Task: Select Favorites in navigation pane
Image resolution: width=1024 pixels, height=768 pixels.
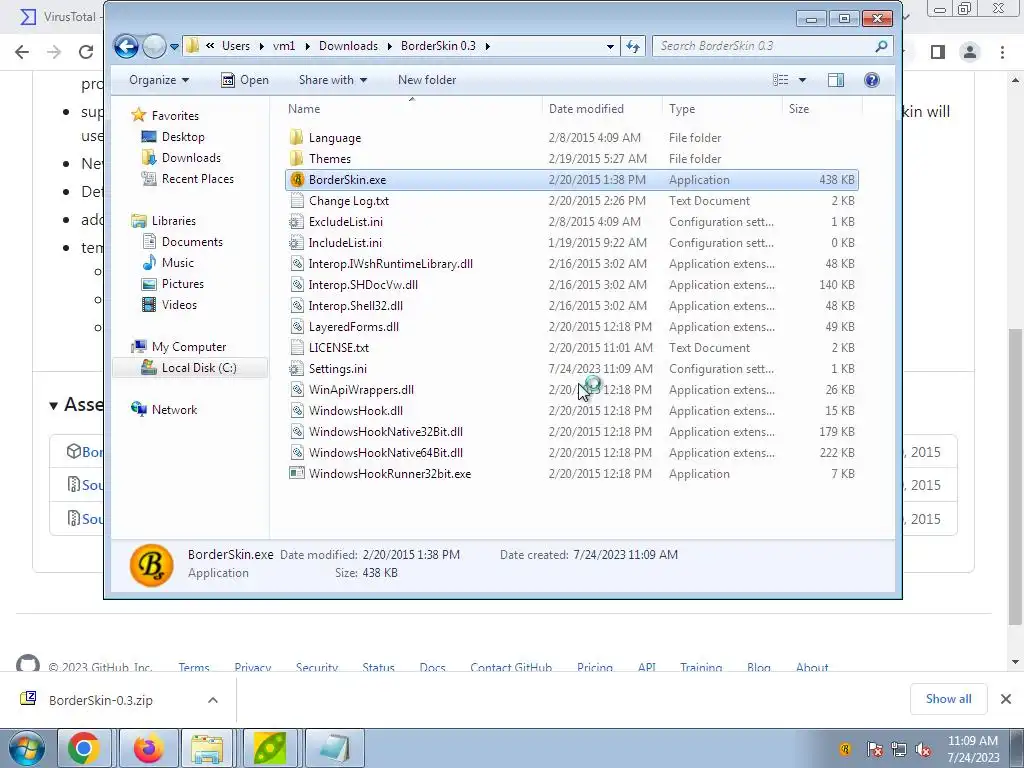Action: tap(174, 116)
